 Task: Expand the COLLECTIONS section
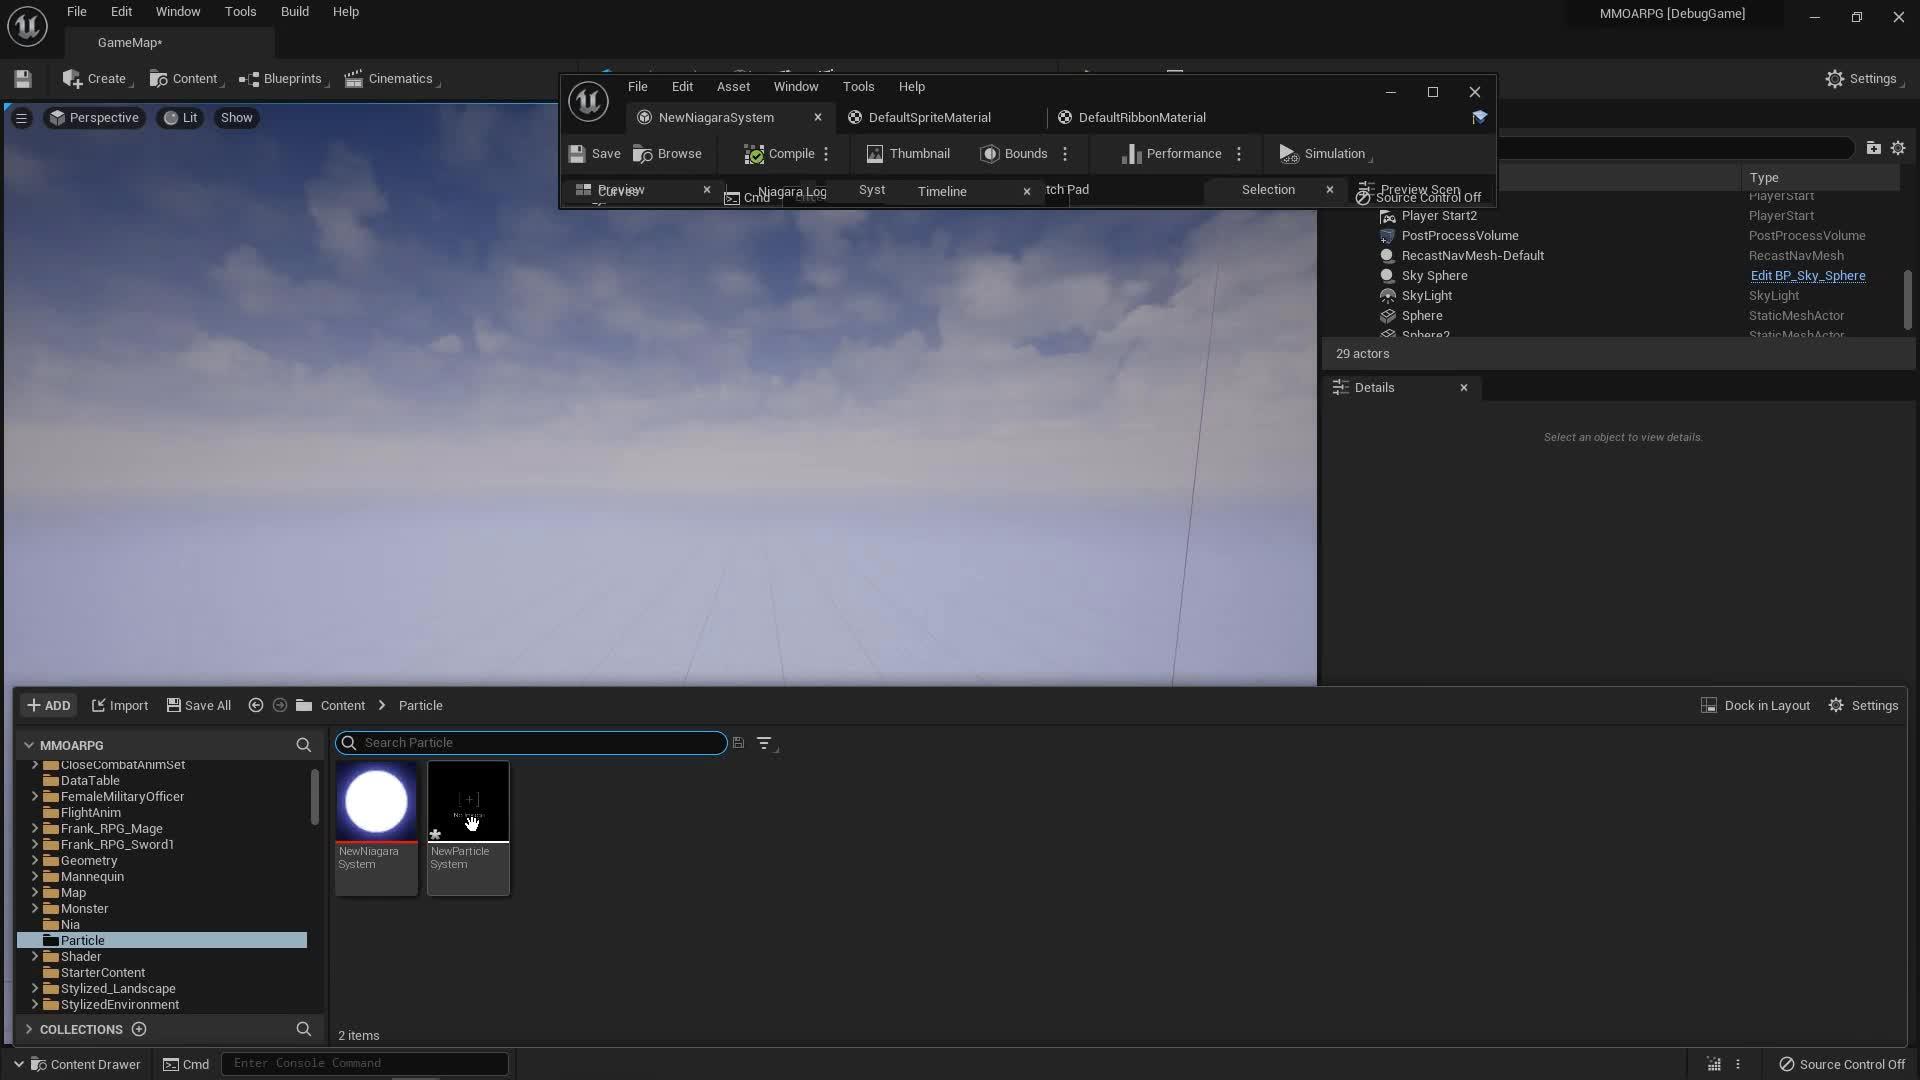tap(29, 1029)
